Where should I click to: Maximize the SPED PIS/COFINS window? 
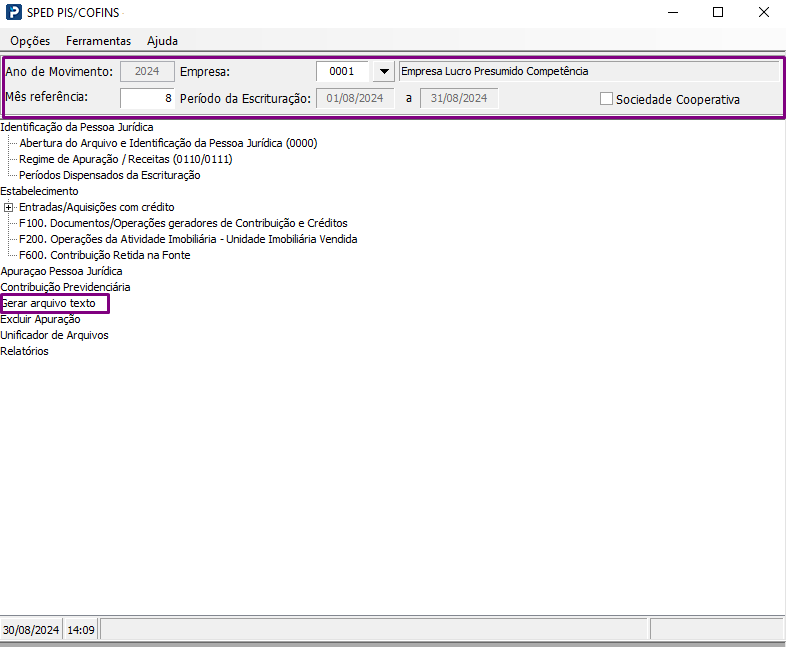(718, 13)
